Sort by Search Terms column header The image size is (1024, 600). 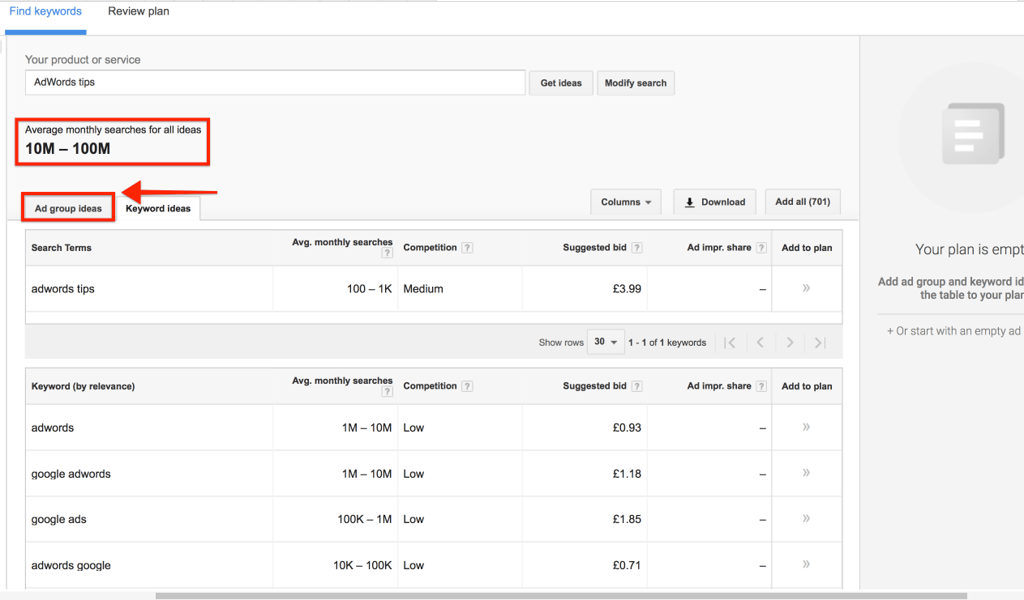point(61,248)
